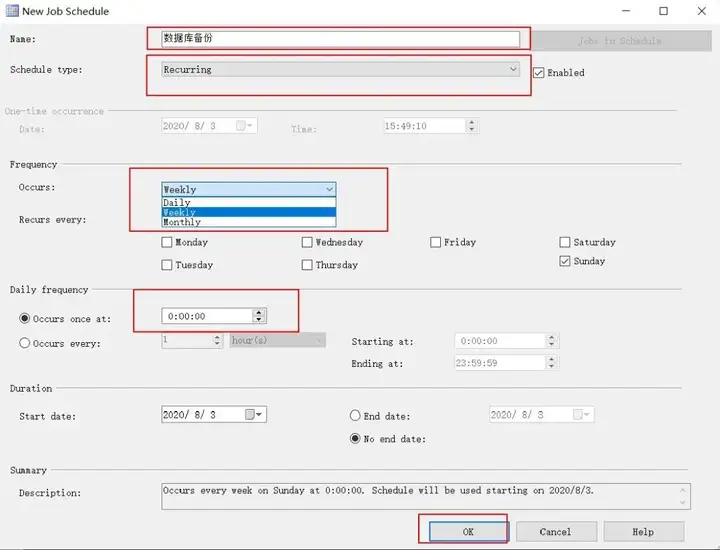This screenshot has width=720, height=550.
Task: Toggle the Enabled checkbox
Action: [x=539, y=72]
